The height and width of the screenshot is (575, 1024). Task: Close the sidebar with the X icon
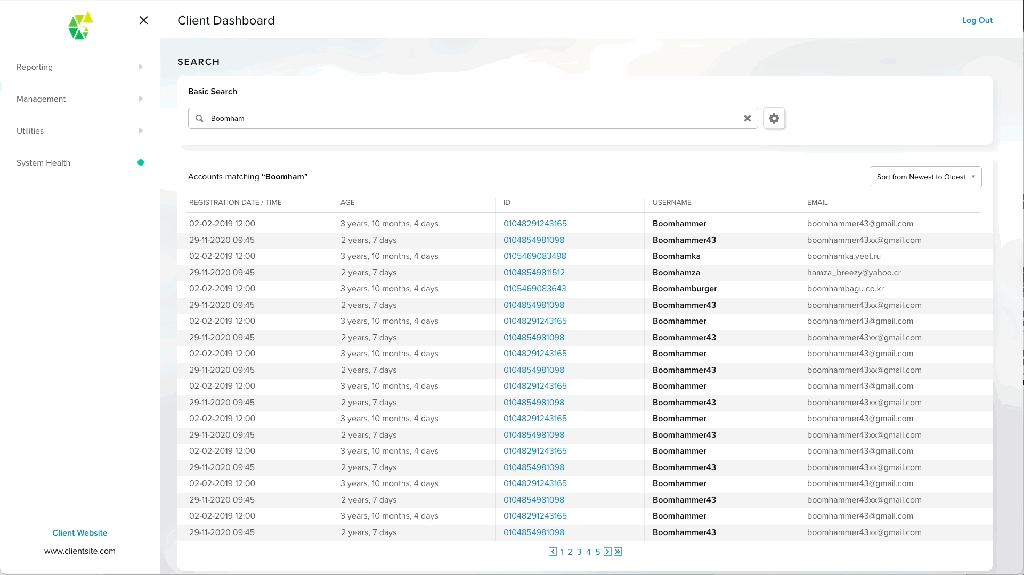coord(144,20)
